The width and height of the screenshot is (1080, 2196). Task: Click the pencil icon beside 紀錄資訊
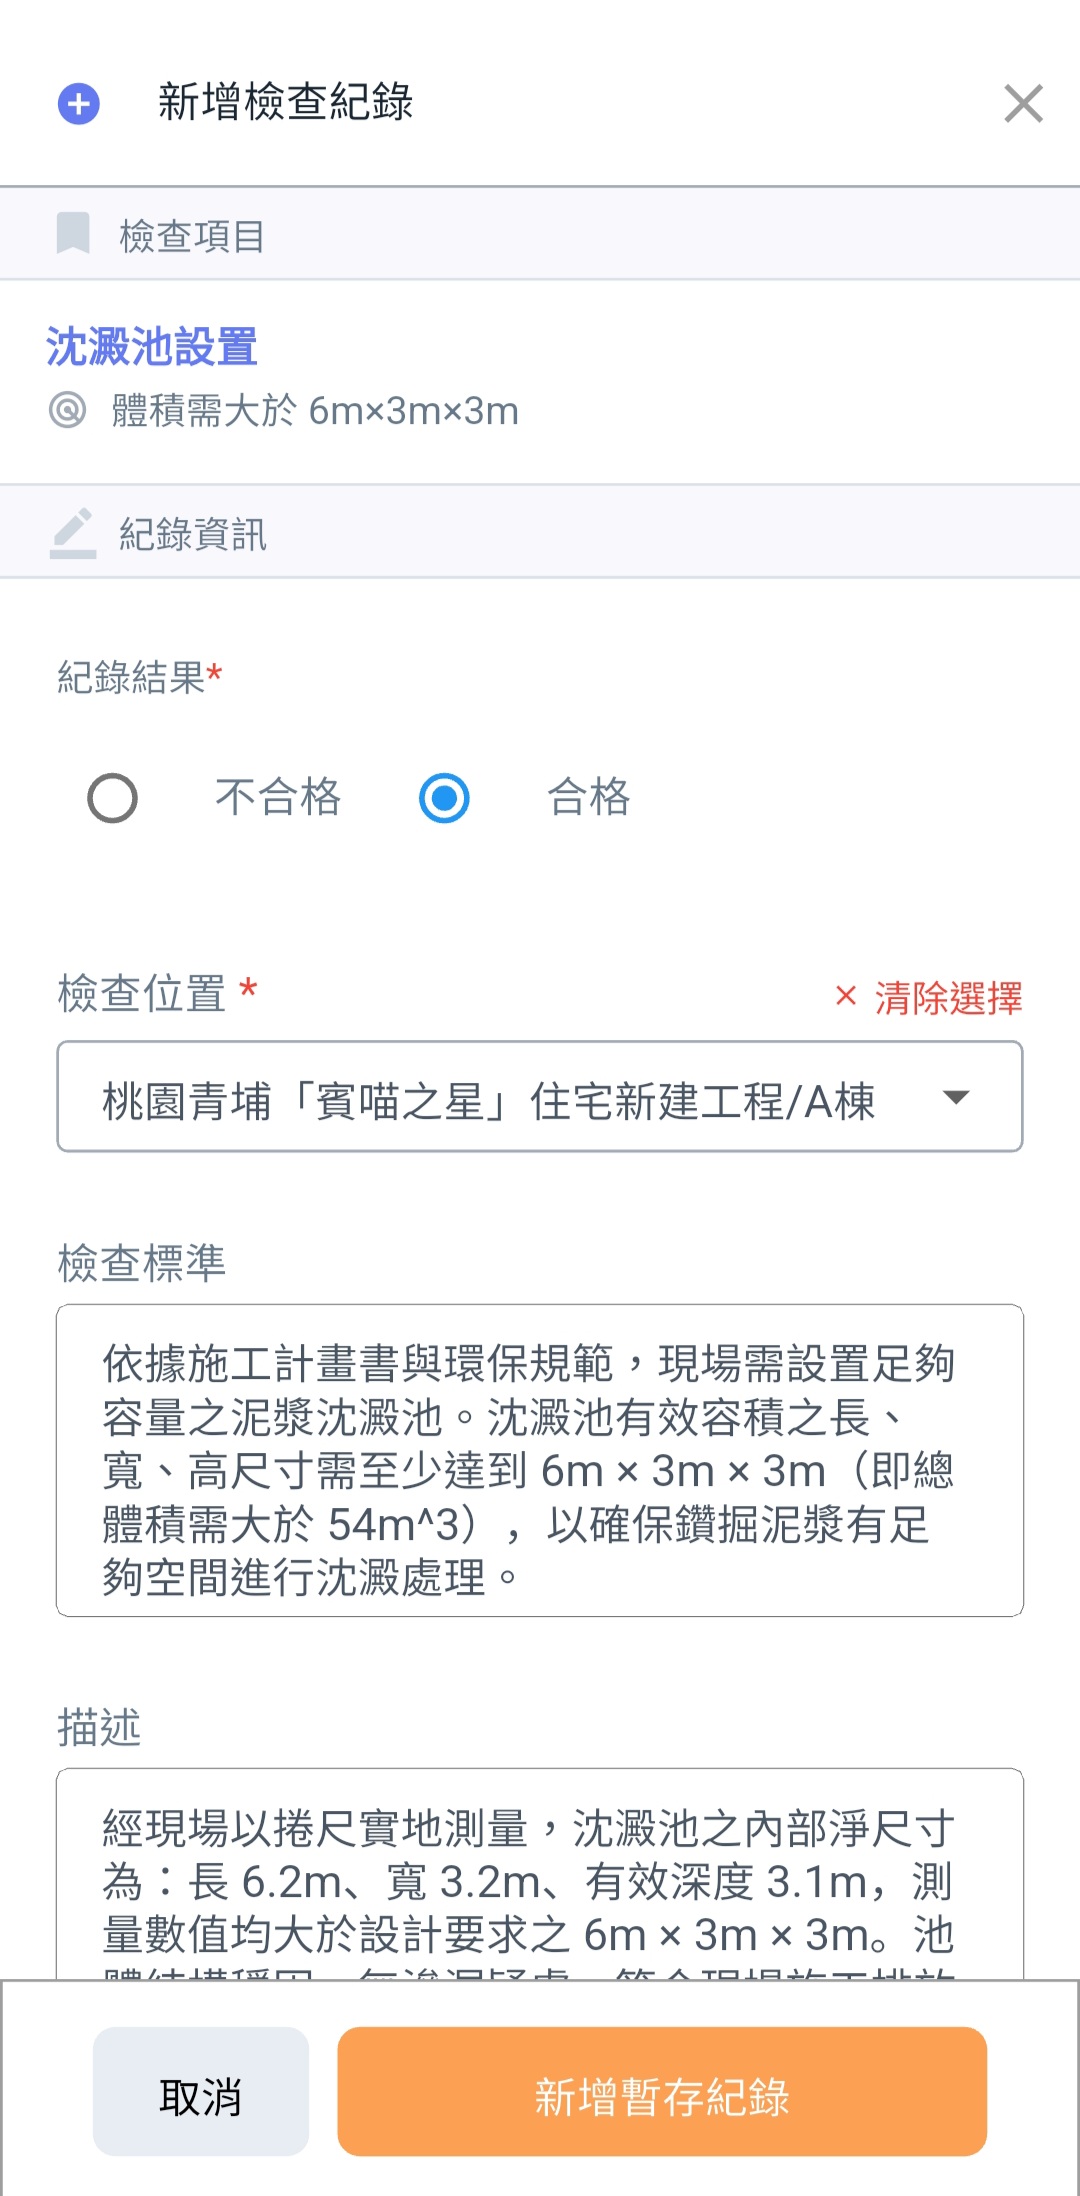pyautogui.click(x=73, y=532)
